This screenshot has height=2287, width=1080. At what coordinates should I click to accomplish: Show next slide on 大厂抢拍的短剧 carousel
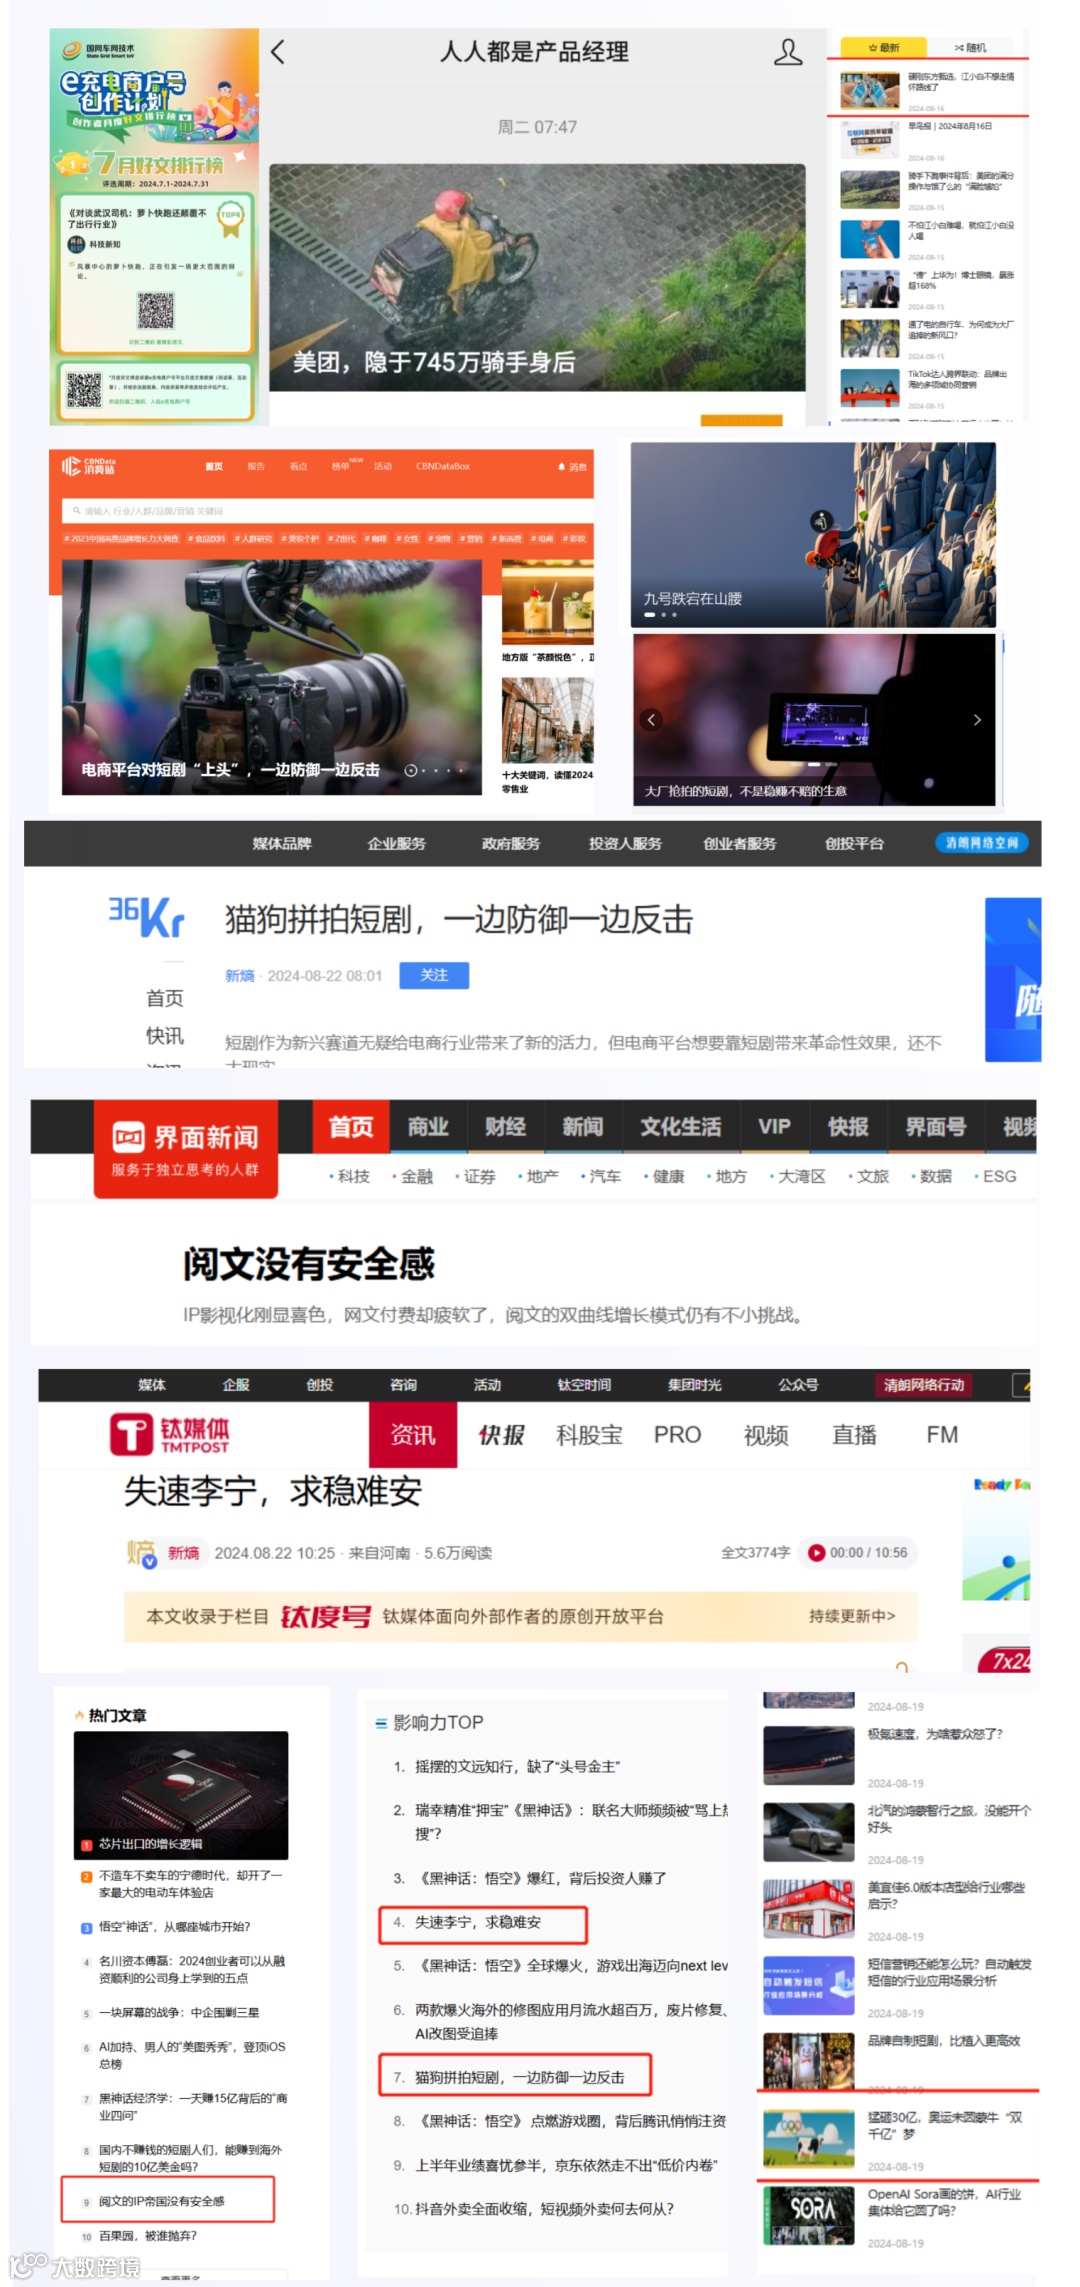pos(977,720)
